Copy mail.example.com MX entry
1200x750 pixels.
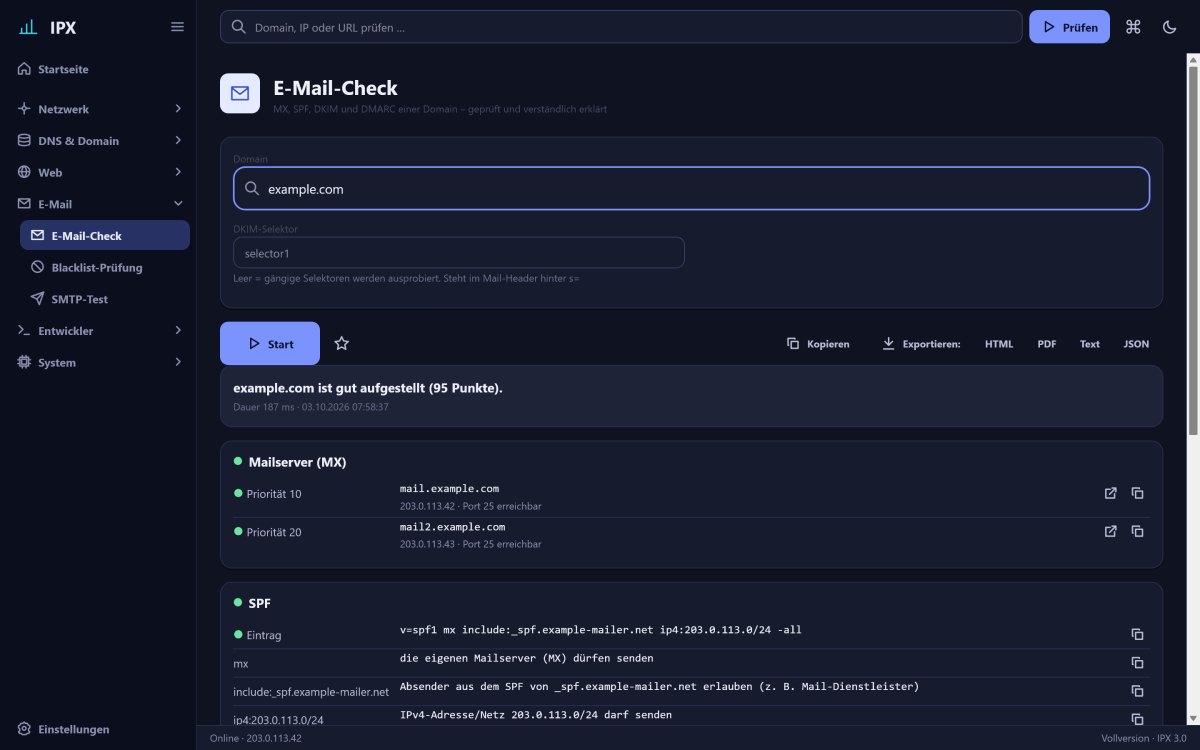(1137, 493)
